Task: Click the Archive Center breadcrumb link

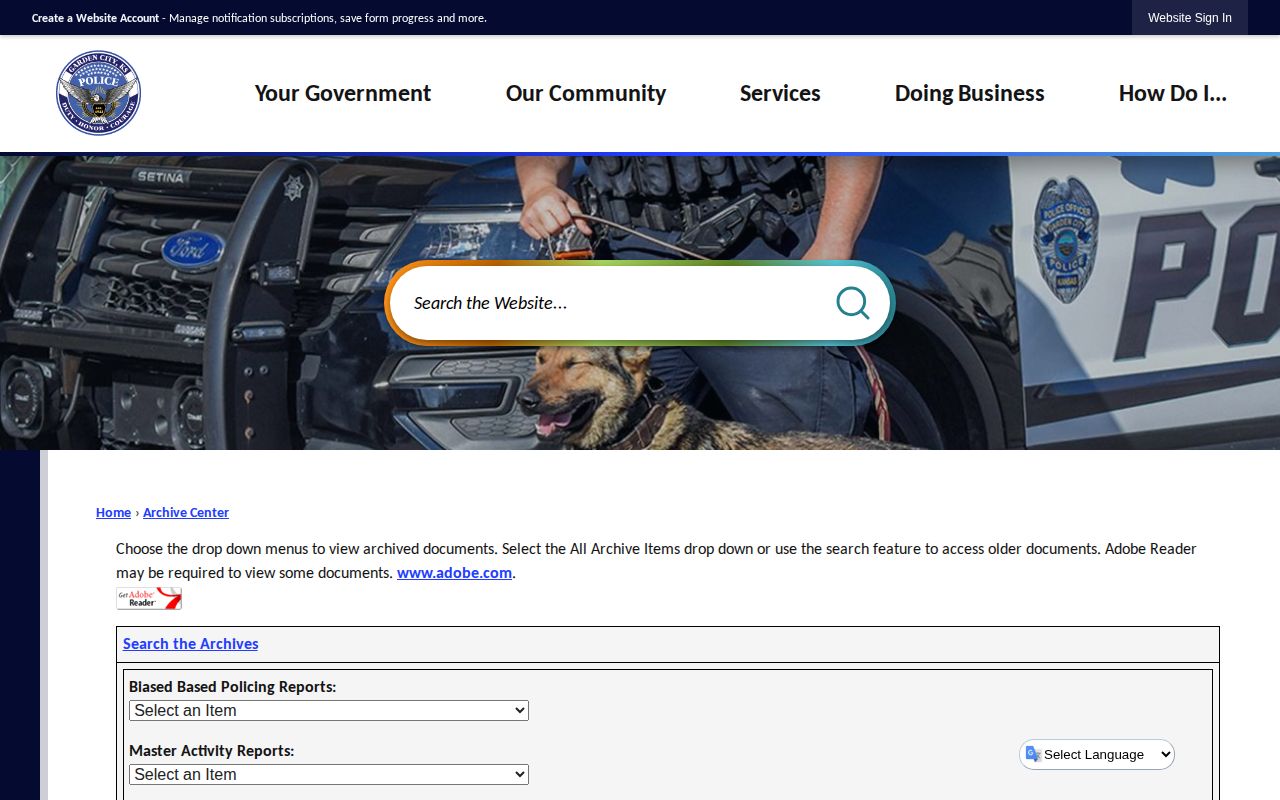Action: tap(186, 512)
